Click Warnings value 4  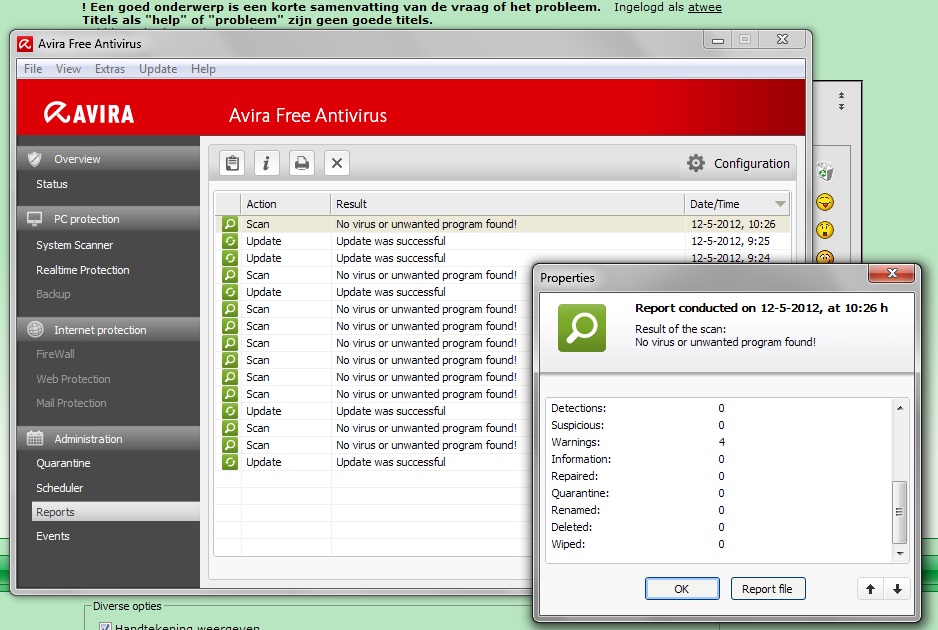pos(721,442)
